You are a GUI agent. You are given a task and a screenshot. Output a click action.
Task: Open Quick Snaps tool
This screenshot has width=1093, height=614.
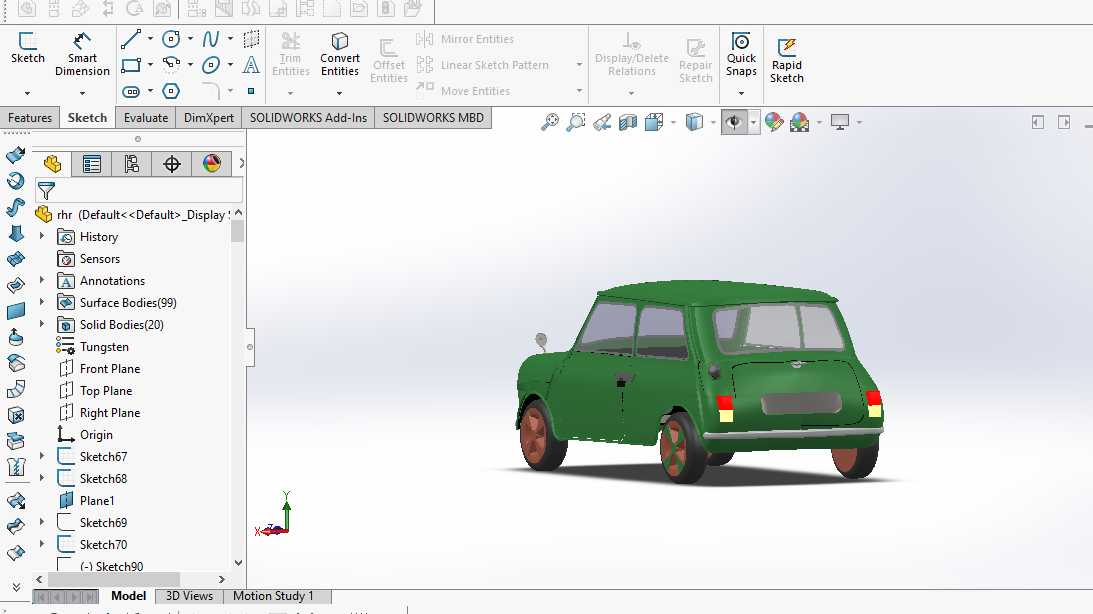[x=741, y=54]
